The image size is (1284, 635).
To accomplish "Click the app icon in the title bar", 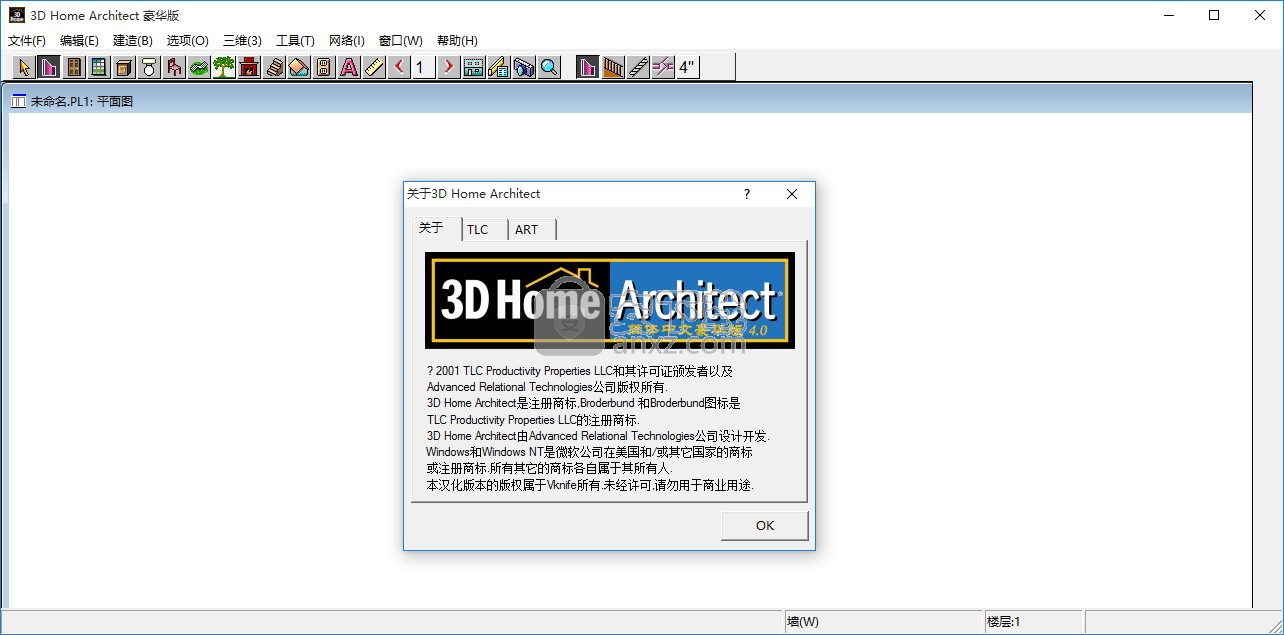I will (16, 15).
